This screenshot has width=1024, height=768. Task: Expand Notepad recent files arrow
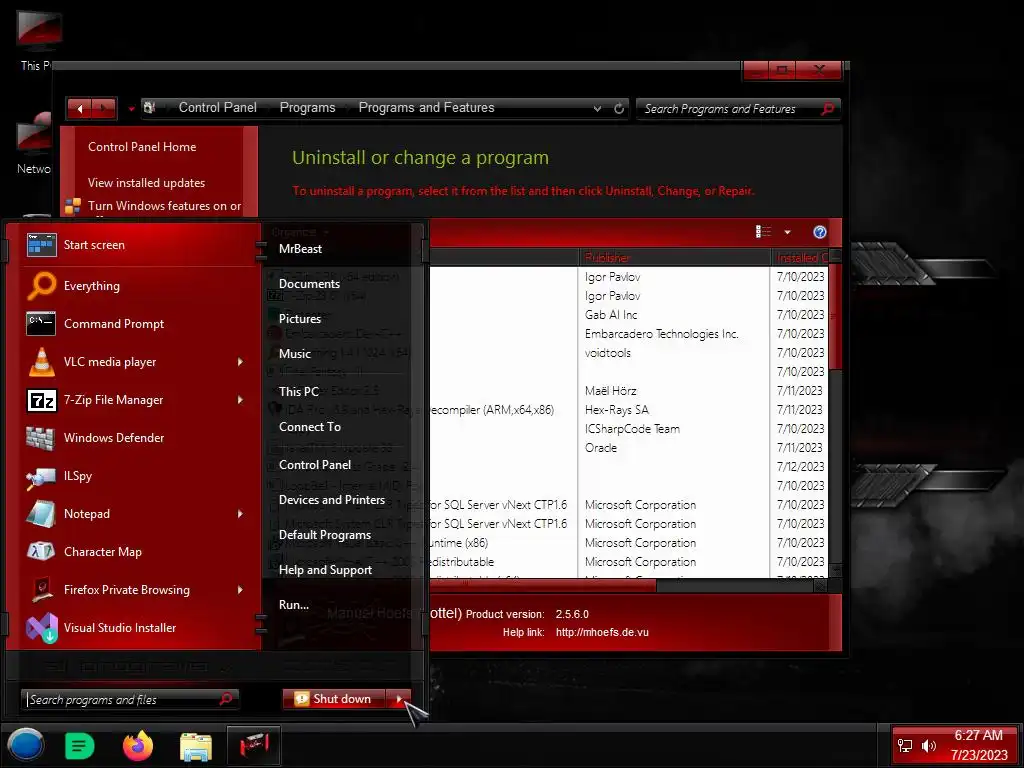(x=240, y=514)
